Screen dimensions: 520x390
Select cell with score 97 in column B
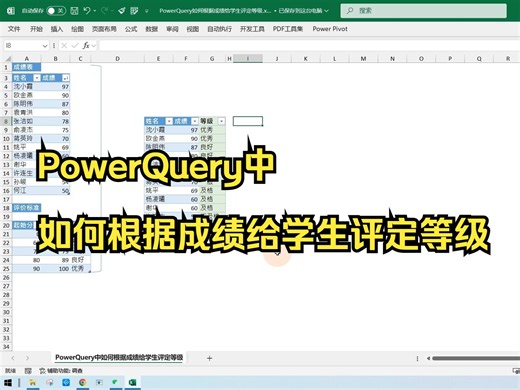pyautogui.click(x=55, y=87)
